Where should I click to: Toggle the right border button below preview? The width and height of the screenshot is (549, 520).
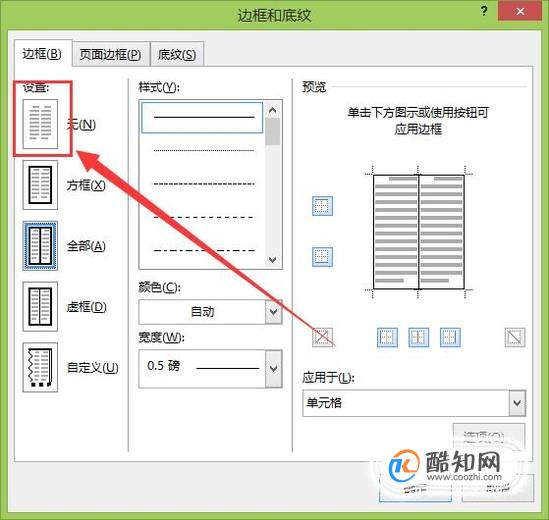coord(450,338)
